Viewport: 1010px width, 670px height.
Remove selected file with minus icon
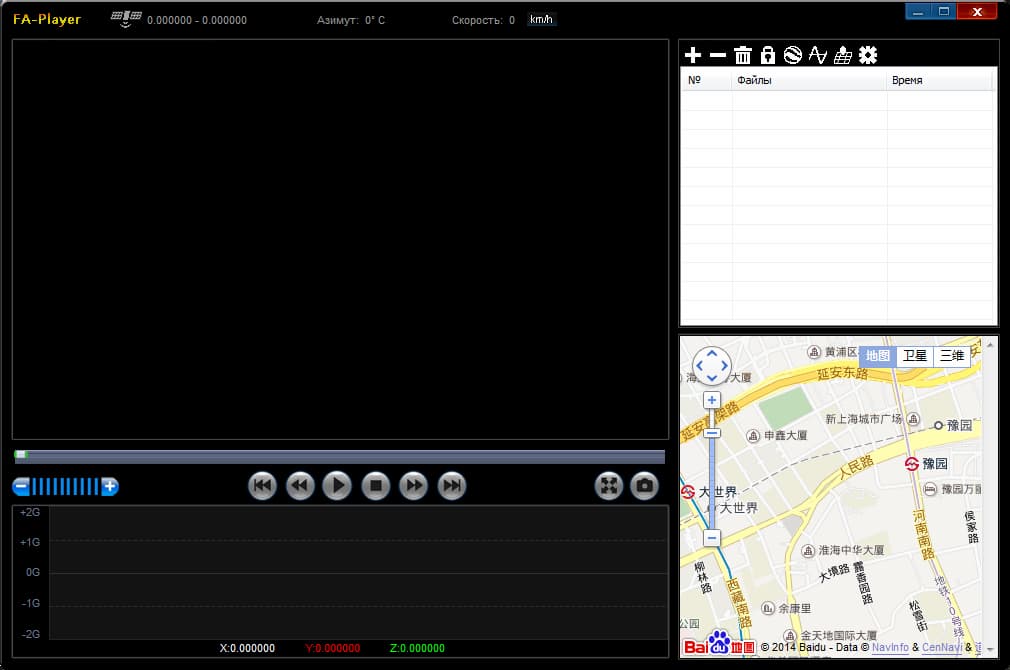(x=718, y=55)
